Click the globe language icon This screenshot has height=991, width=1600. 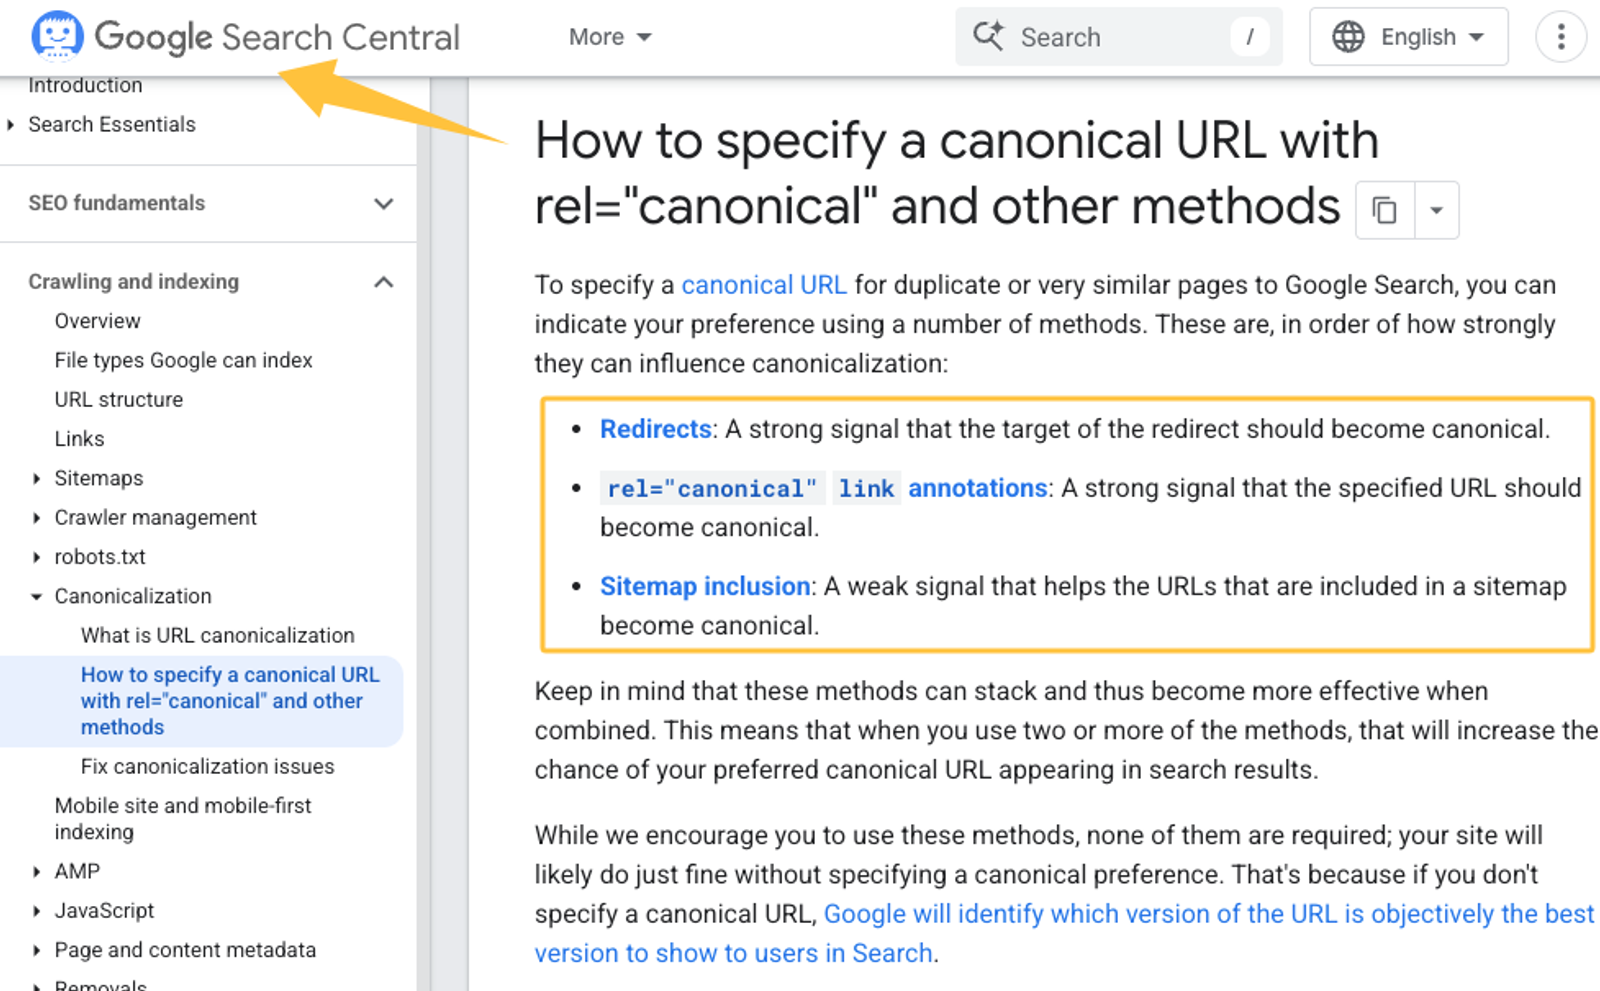1348,37
